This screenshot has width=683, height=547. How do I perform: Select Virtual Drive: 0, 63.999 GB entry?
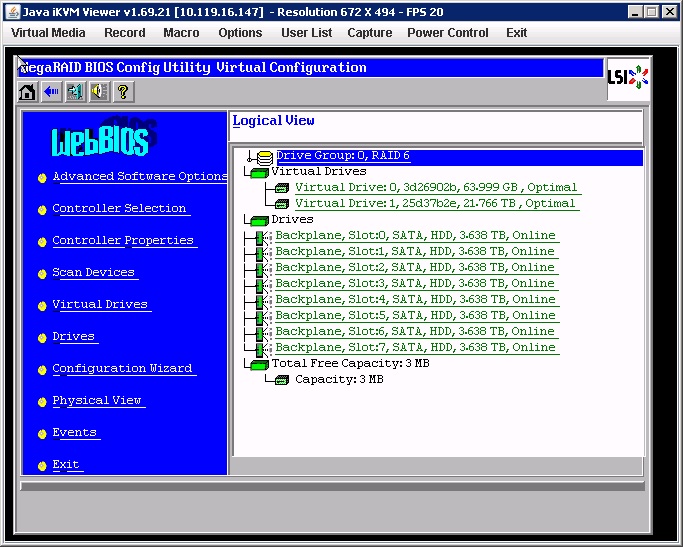pyautogui.click(x=436, y=188)
